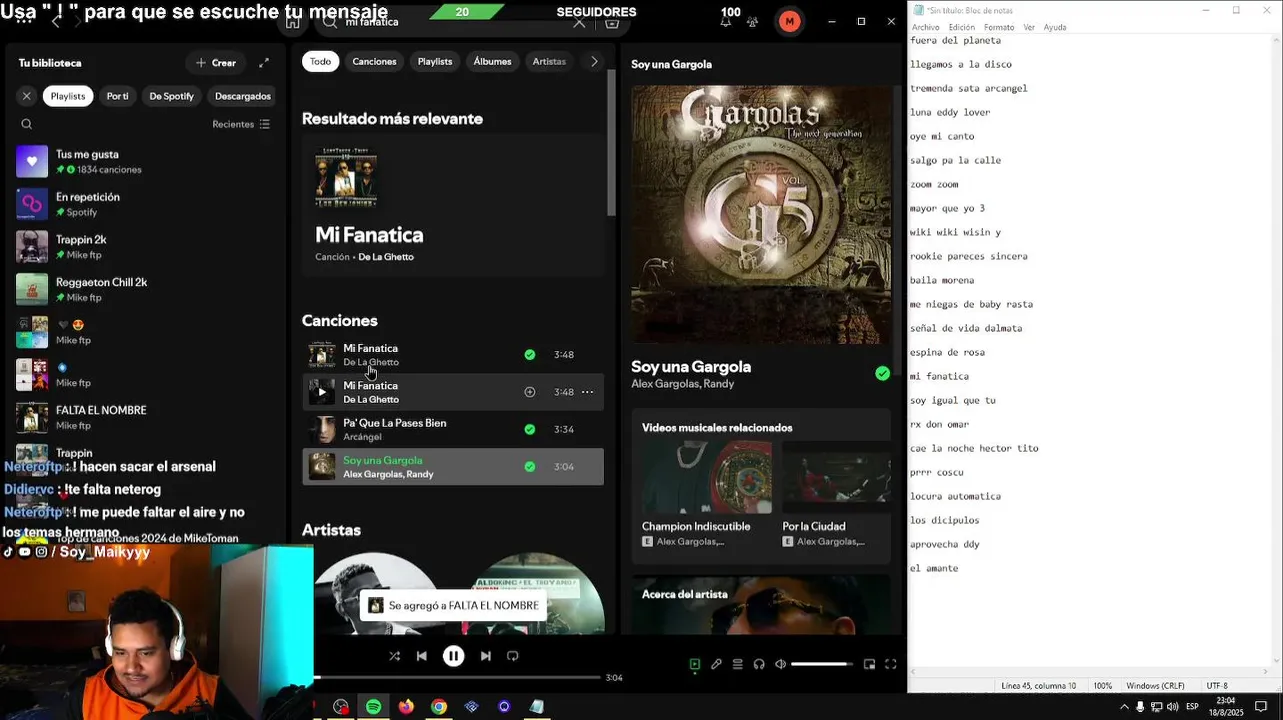1283x720 pixels.
Task: Open the profile avatar 'M' menu
Action: [x=790, y=21]
